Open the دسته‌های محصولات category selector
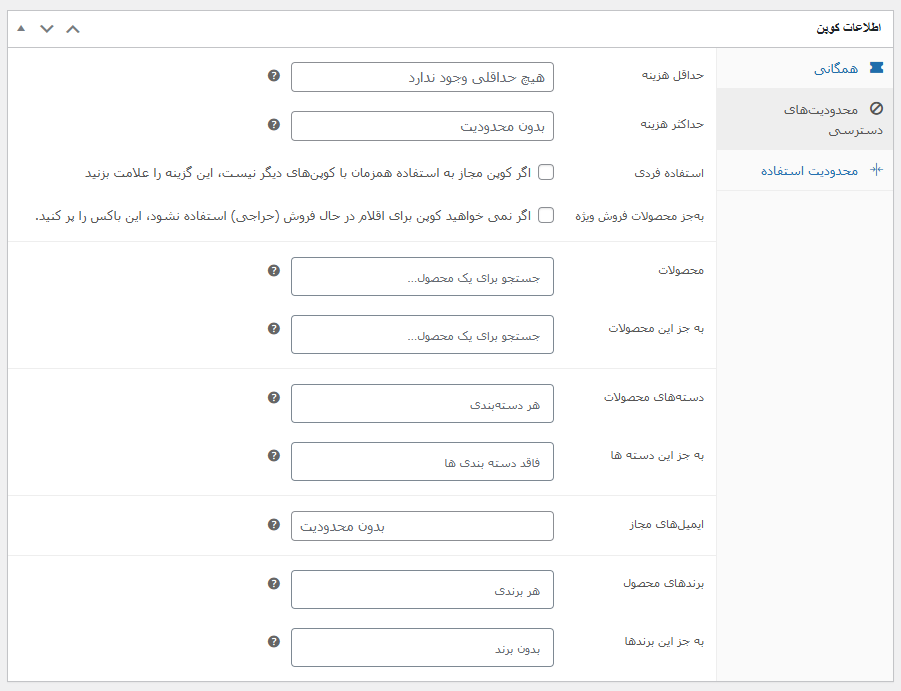The image size is (901, 691). click(422, 404)
